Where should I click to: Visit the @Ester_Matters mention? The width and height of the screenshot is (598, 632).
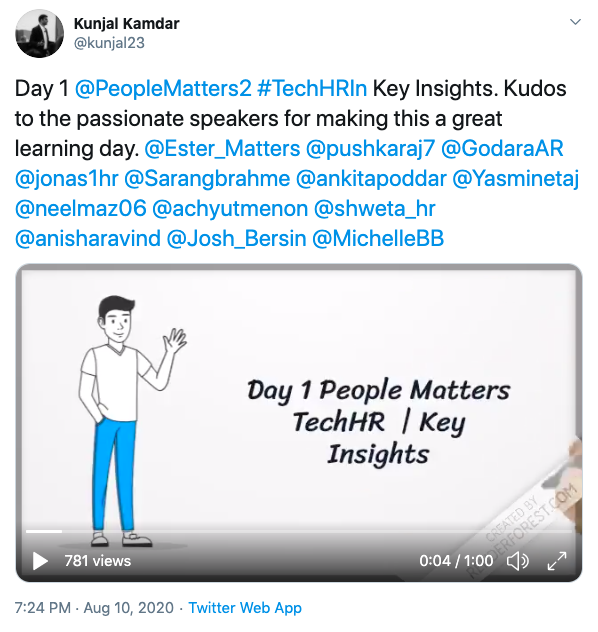(222, 148)
